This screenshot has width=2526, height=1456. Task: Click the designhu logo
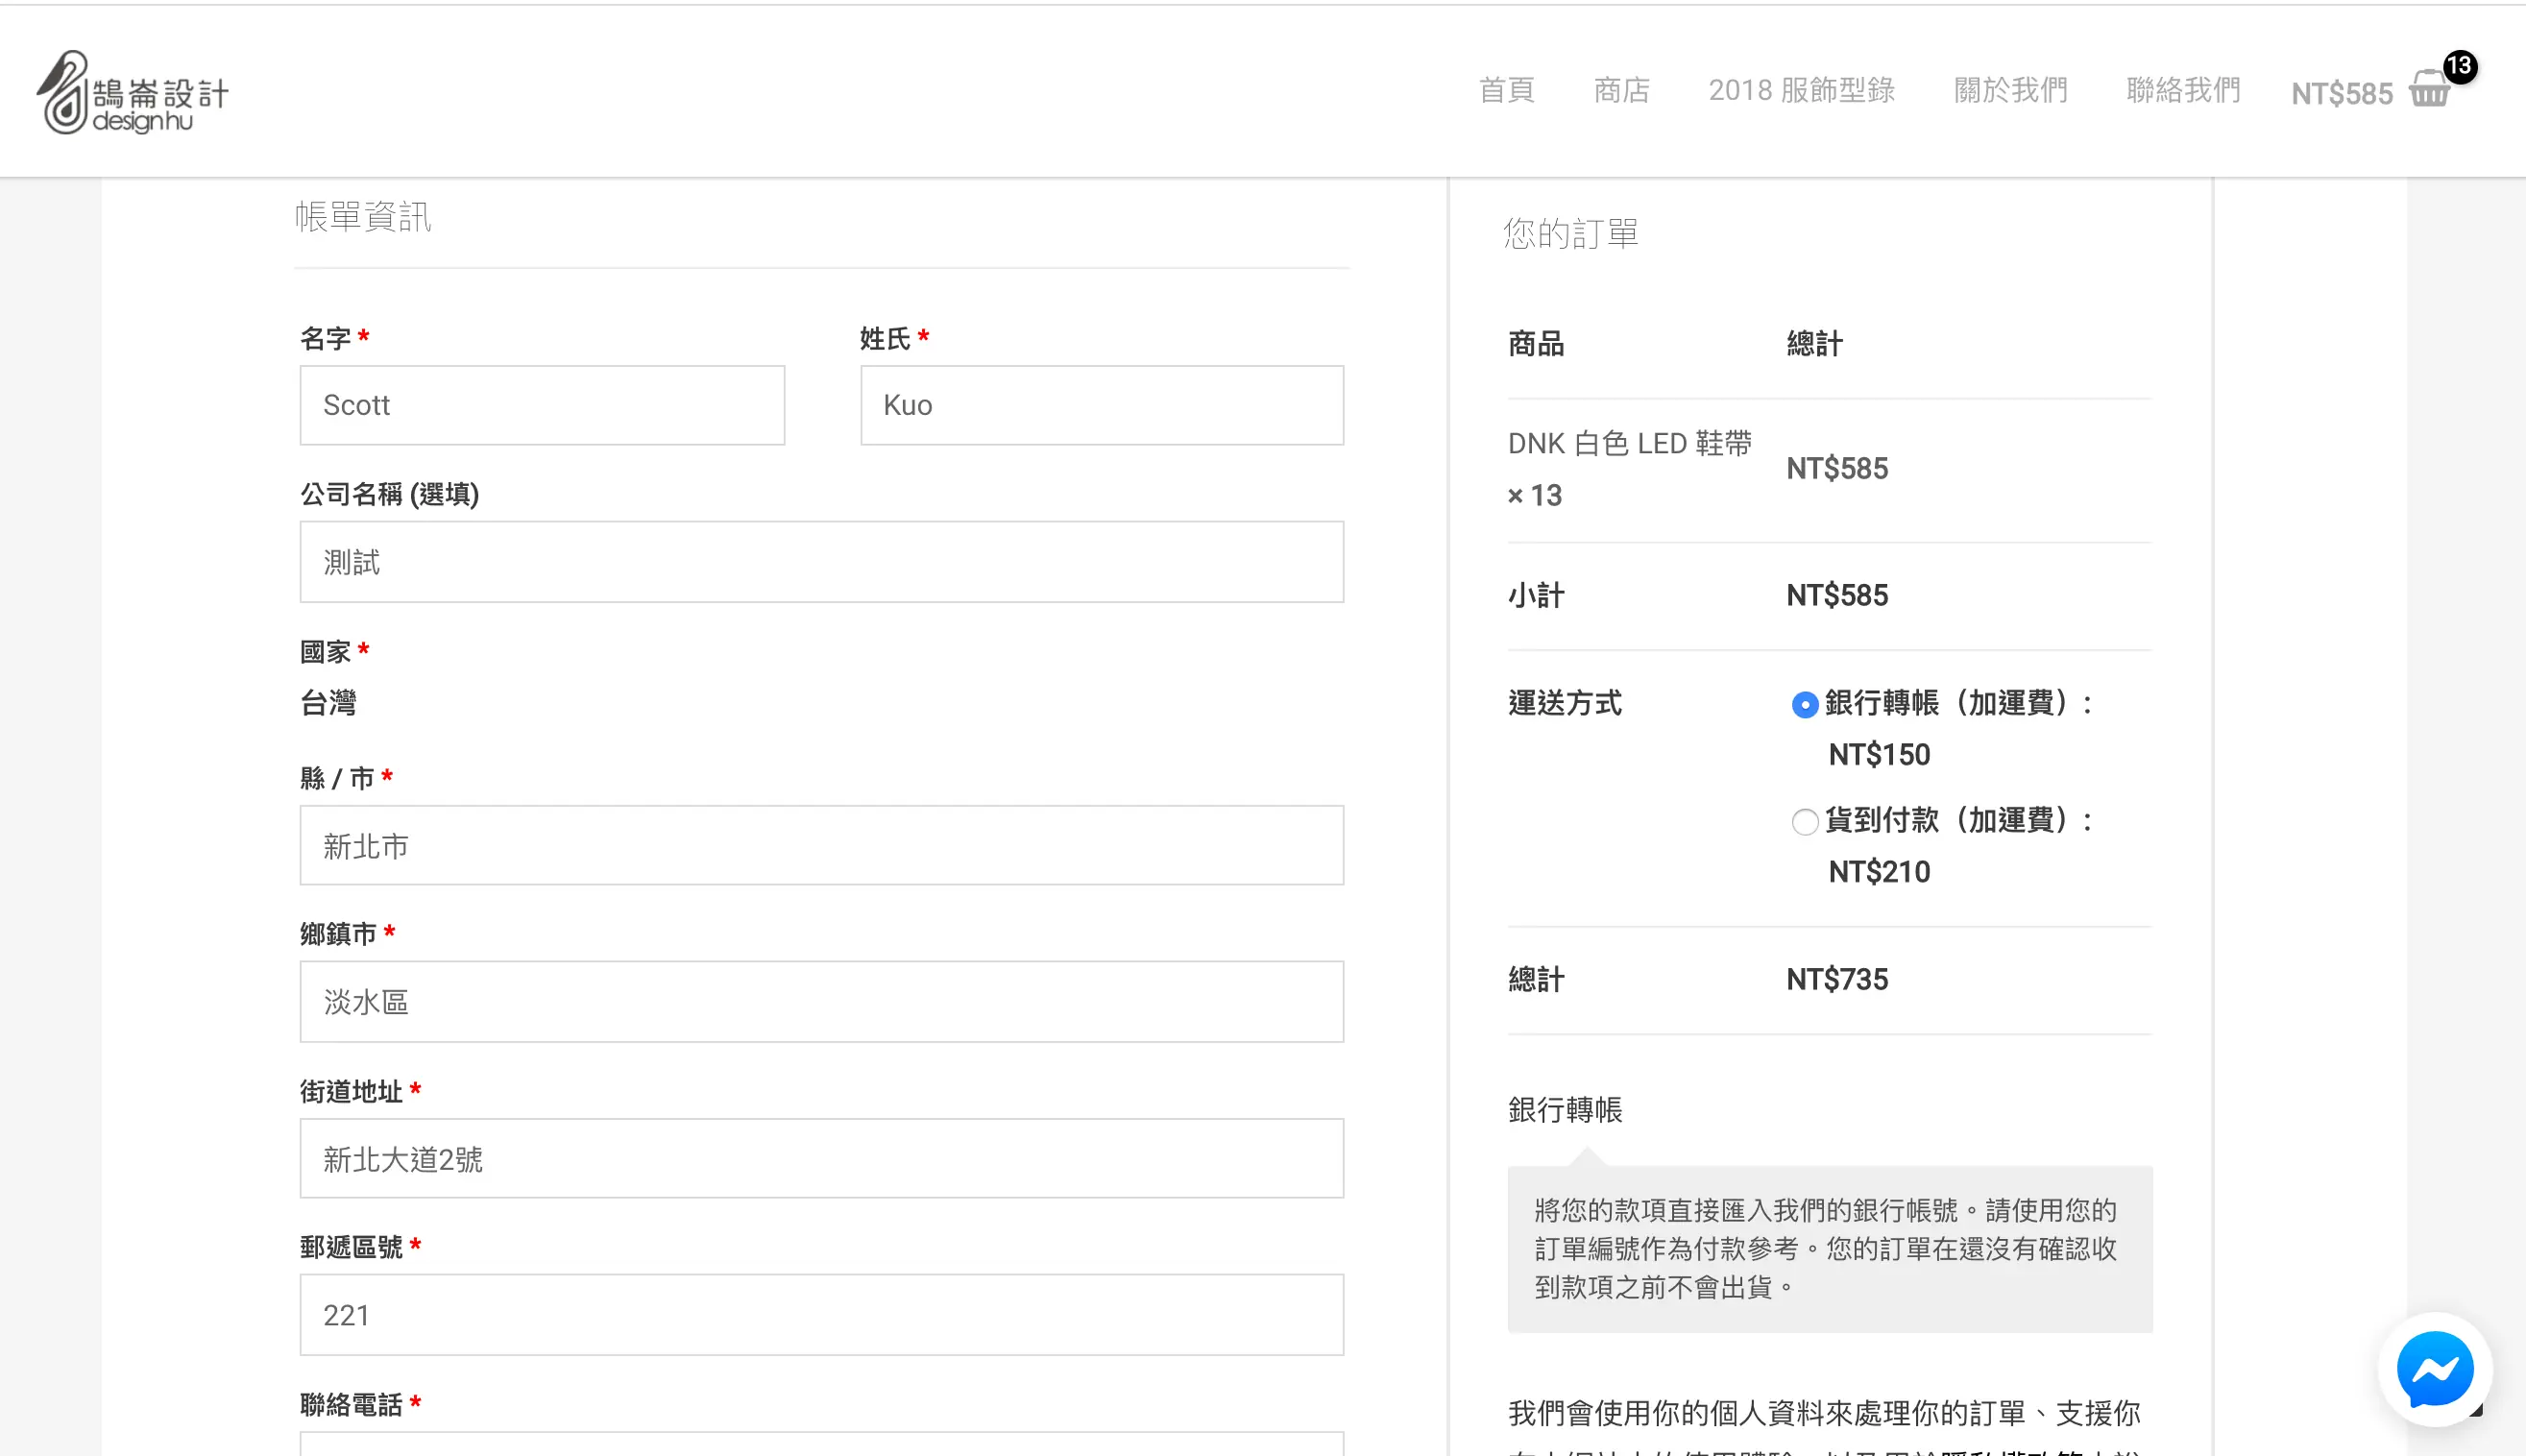[x=133, y=93]
